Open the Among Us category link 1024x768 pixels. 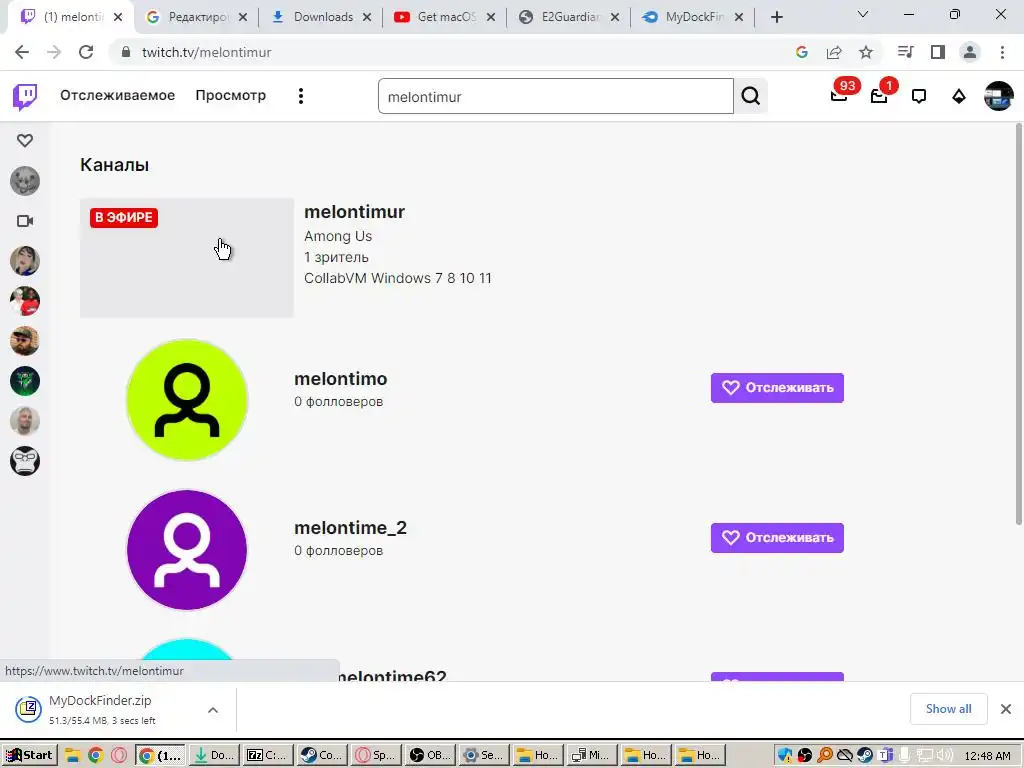pyautogui.click(x=338, y=236)
